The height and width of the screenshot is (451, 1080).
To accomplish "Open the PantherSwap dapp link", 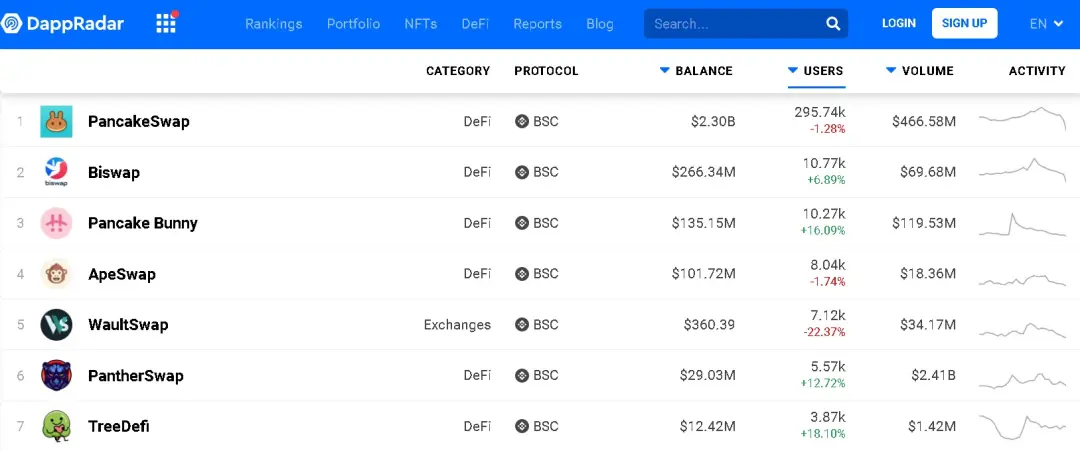I will (136, 376).
